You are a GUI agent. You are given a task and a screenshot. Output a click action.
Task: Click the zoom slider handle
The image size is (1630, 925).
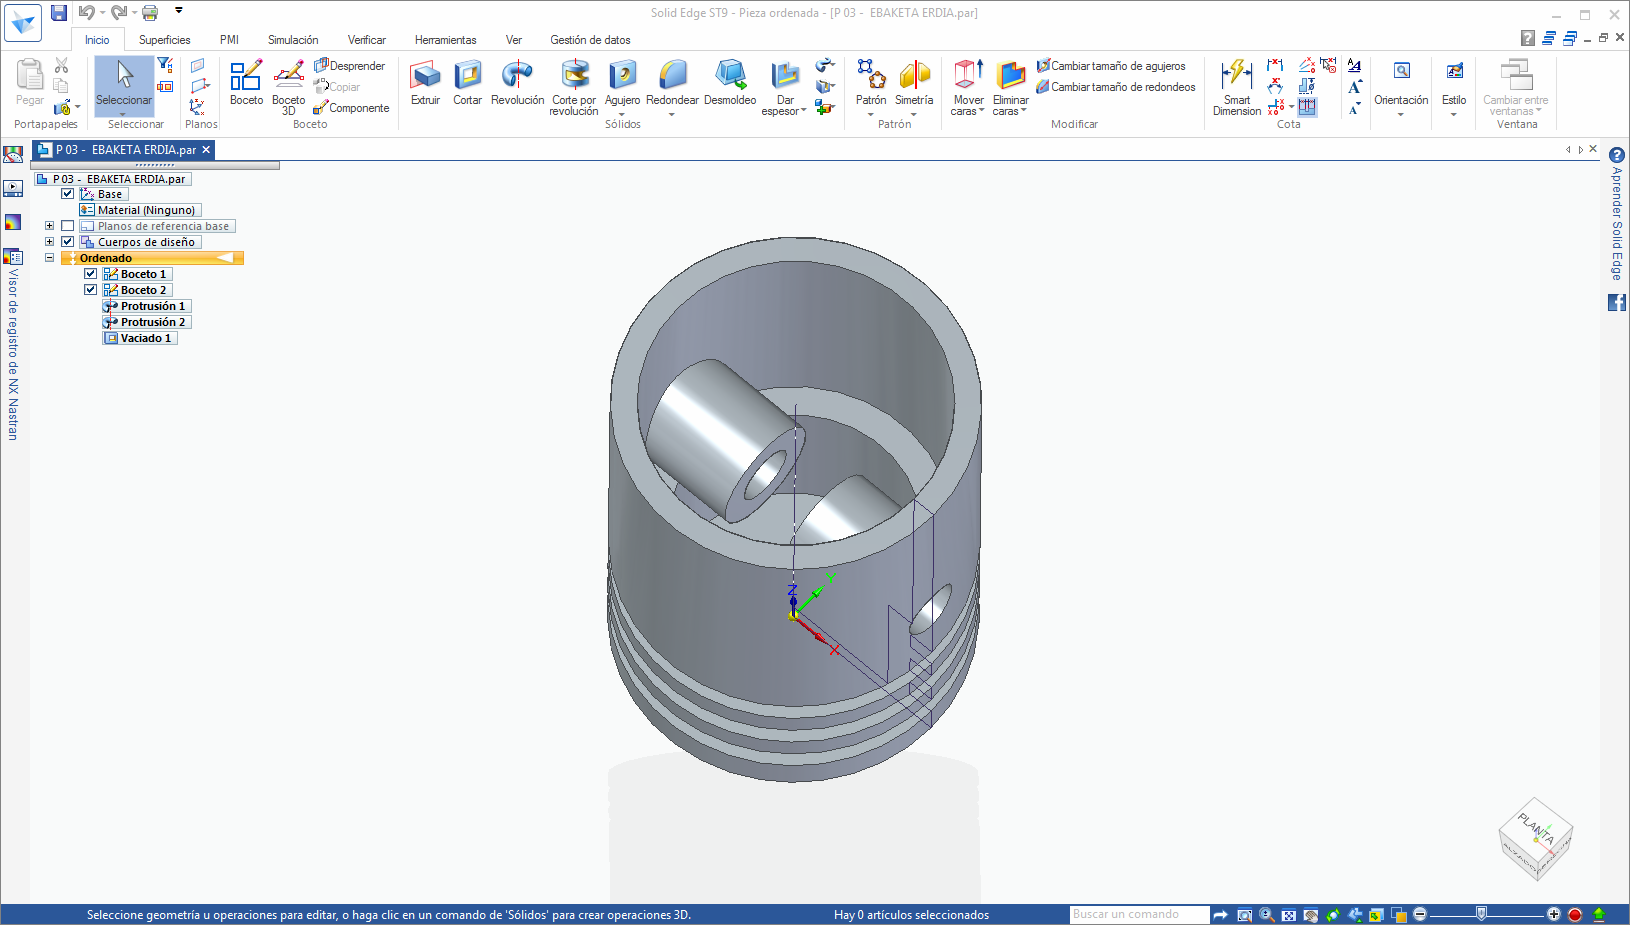pyautogui.click(x=1481, y=914)
